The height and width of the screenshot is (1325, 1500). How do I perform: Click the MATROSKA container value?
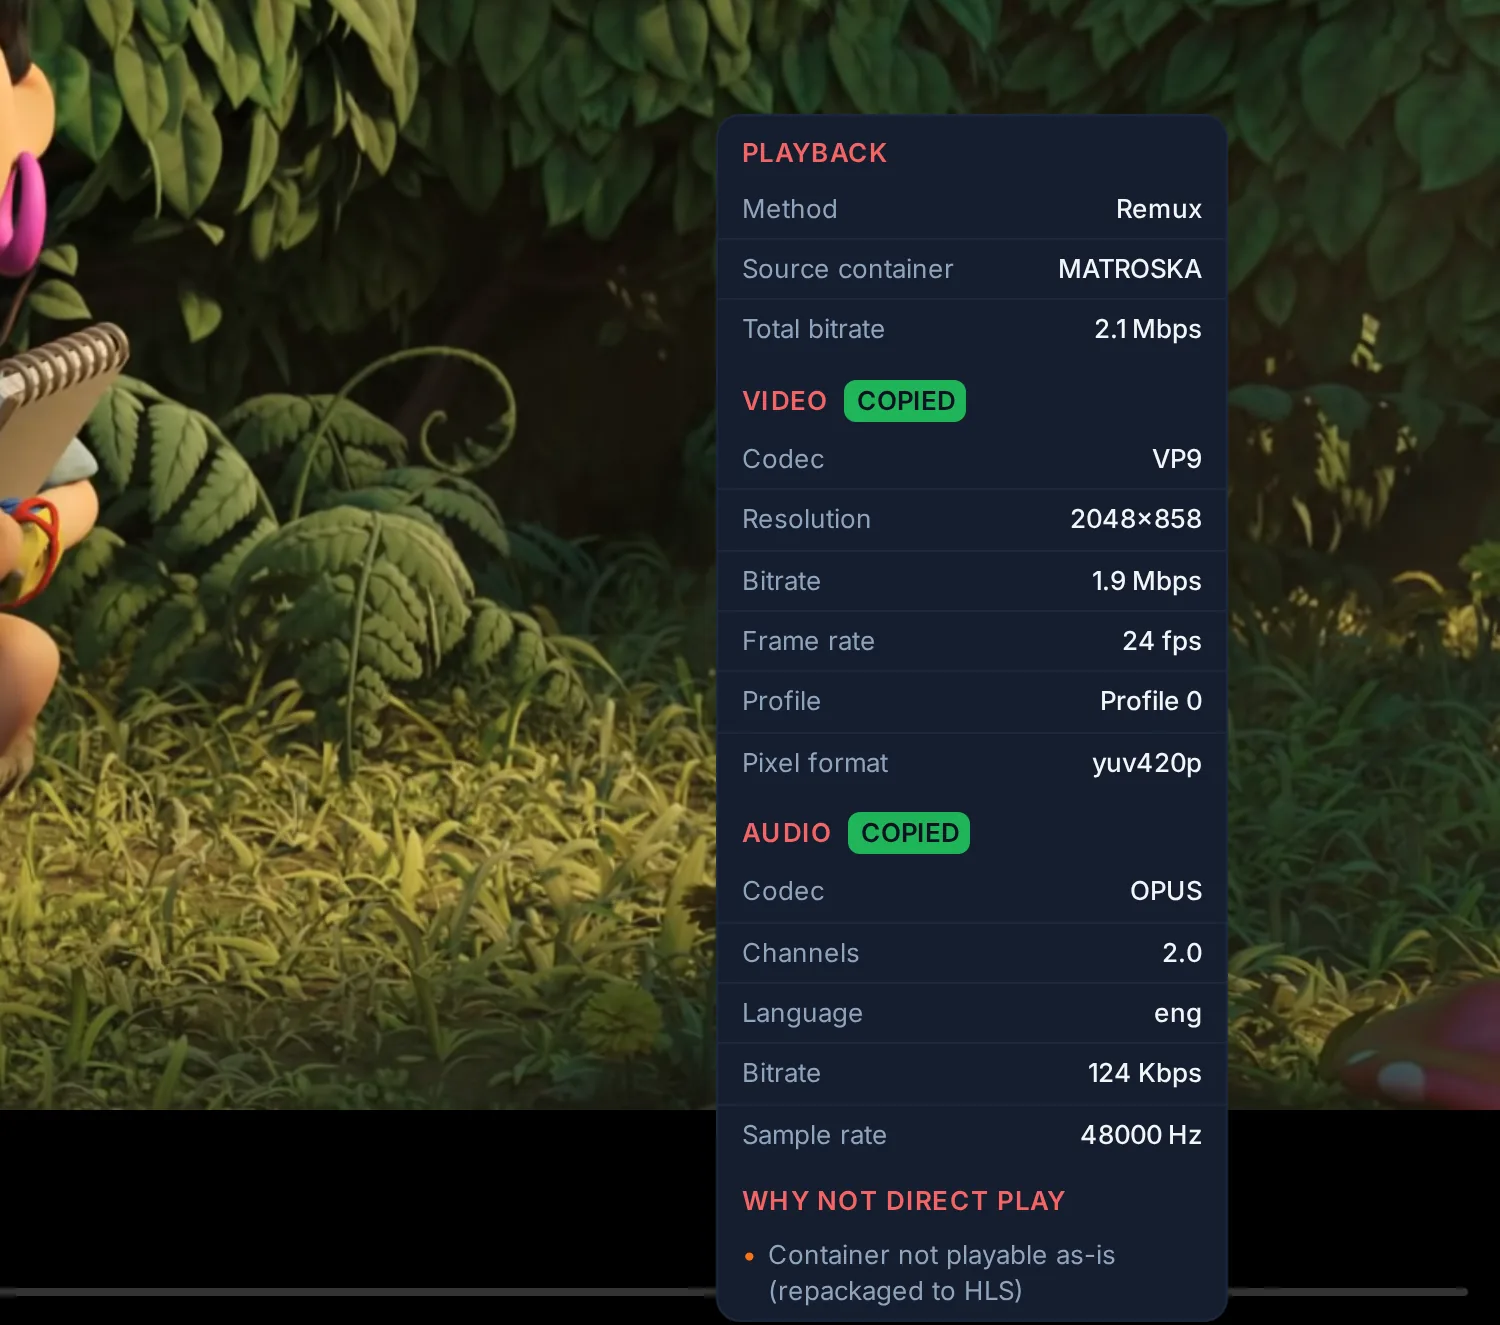(1130, 269)
